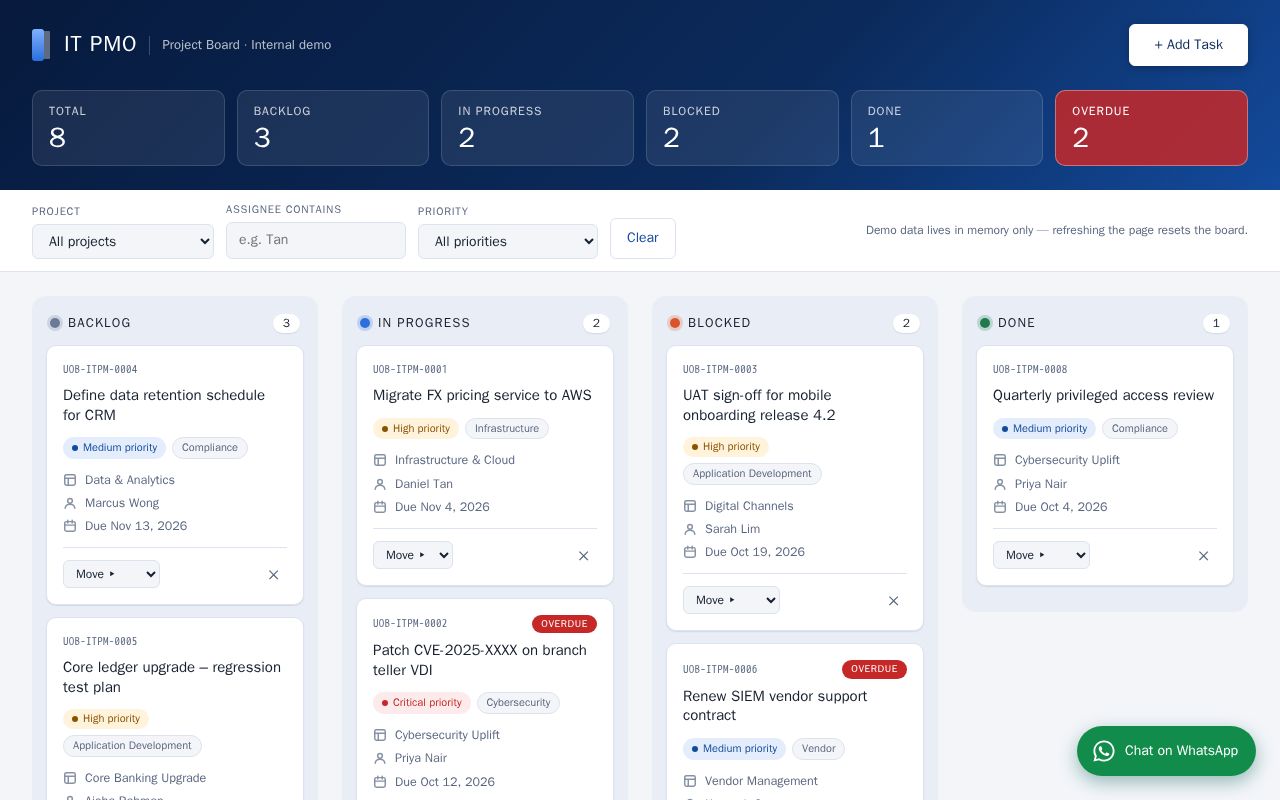
Task: Click calendar icon beside Due Nov 4, 2026
Action: [380, 507]
